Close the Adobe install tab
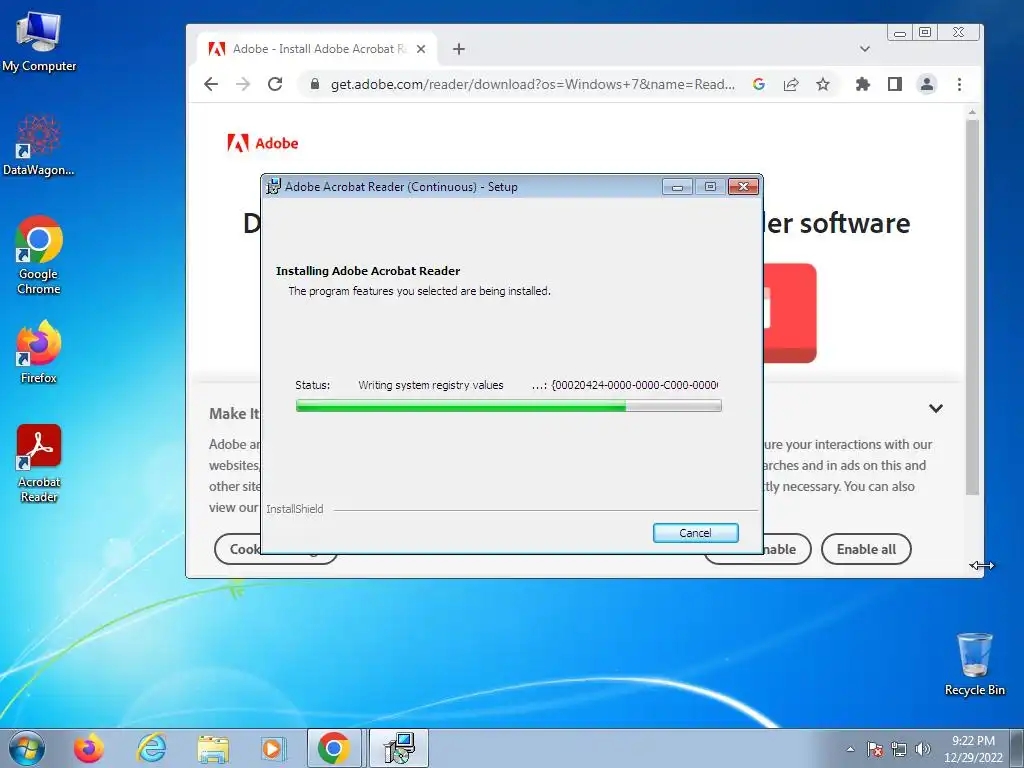 [421, 49]
